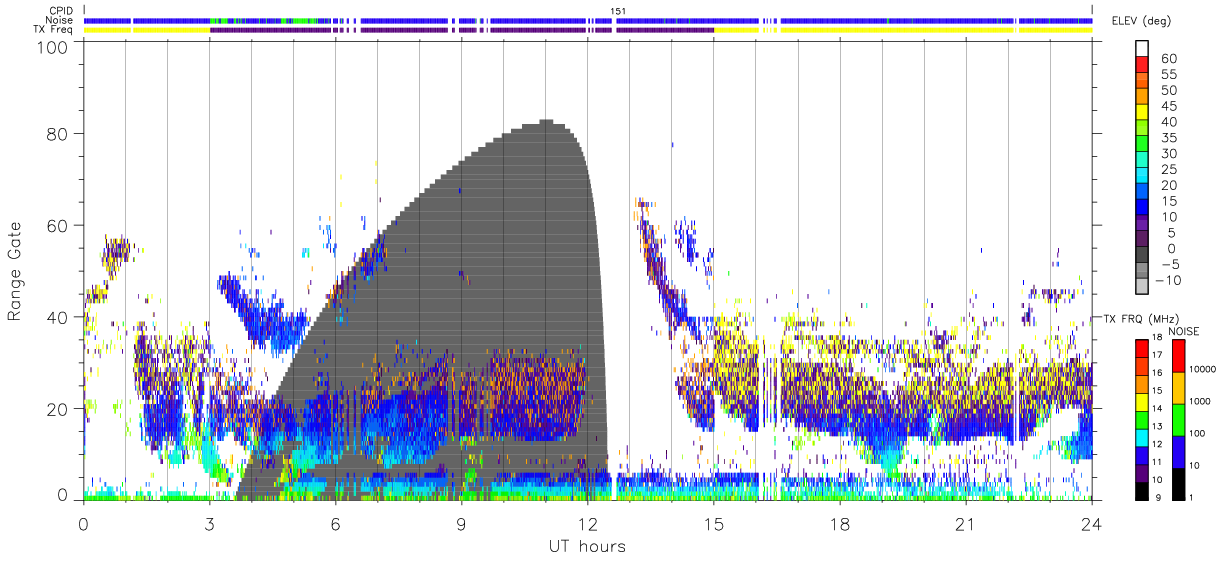Click the '30' label on the ELEV colorbar
Viewport: 1228px width, 567px height.
(1168, 153)
